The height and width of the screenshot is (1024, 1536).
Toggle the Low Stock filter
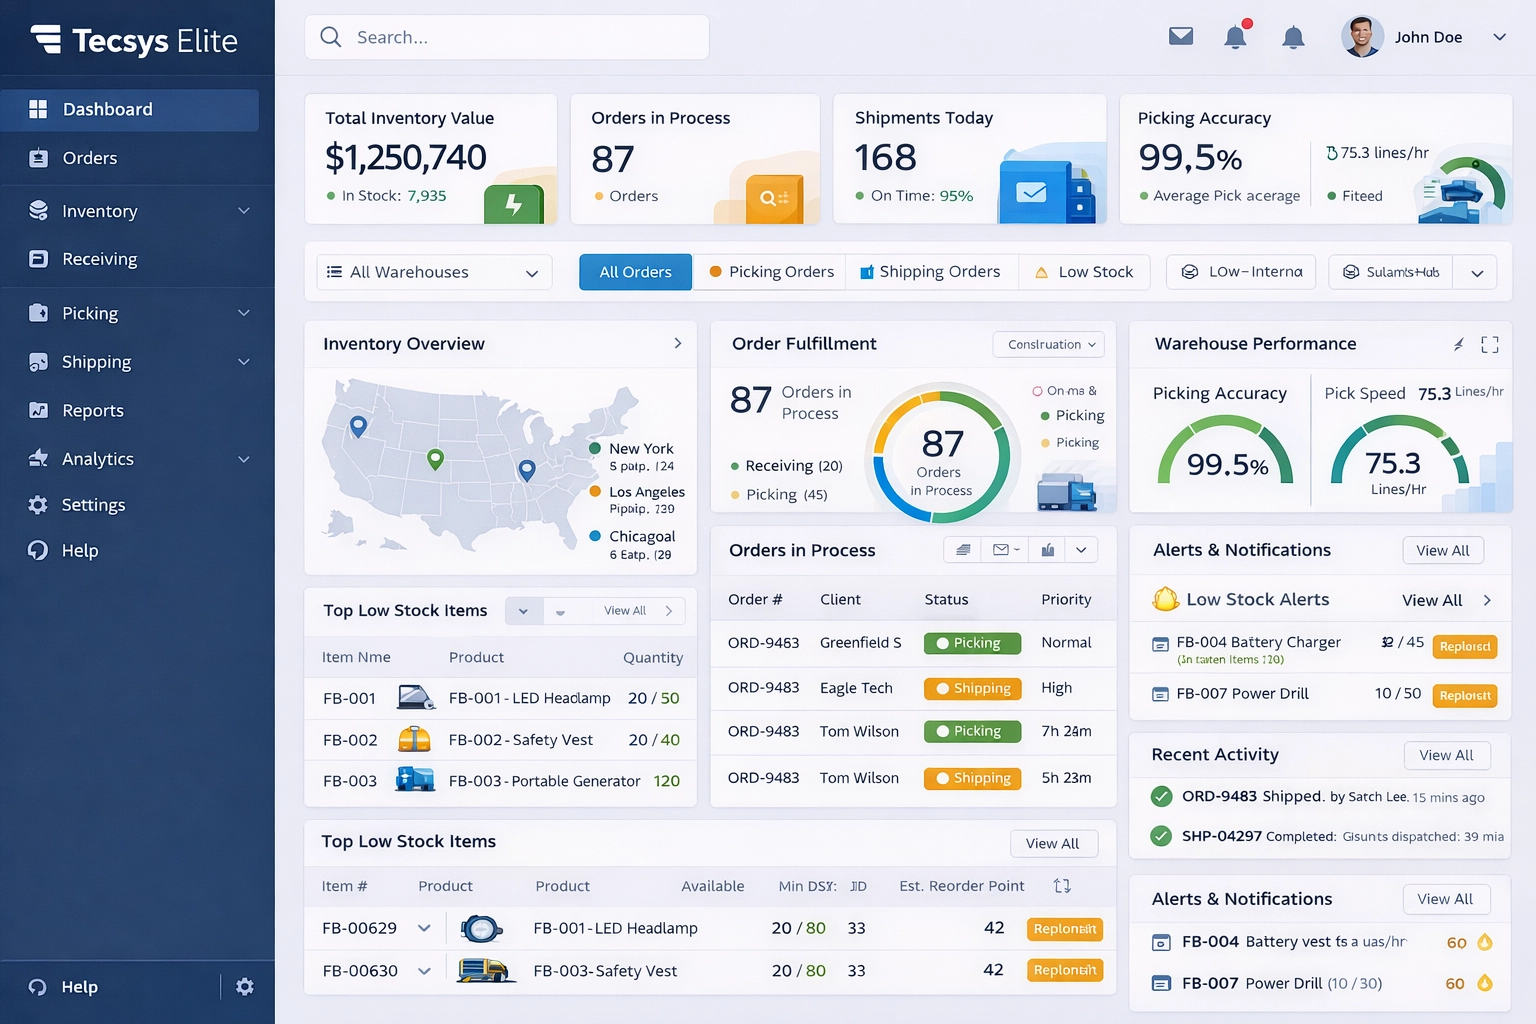click(1084, 272)
